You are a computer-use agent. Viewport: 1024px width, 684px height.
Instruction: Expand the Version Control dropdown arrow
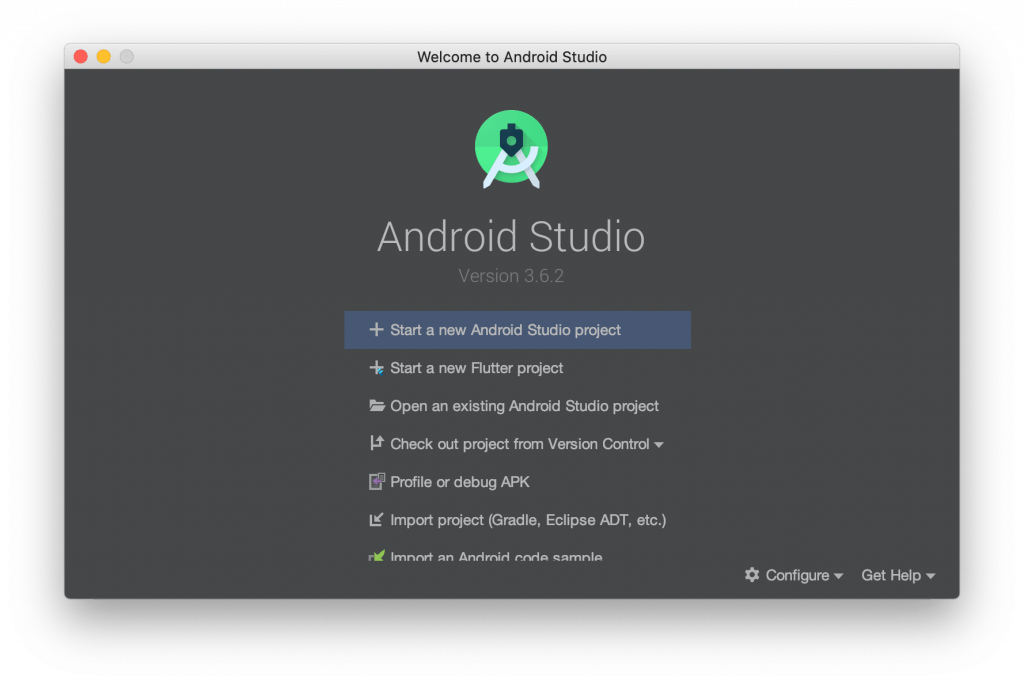(x=659, y=445)
